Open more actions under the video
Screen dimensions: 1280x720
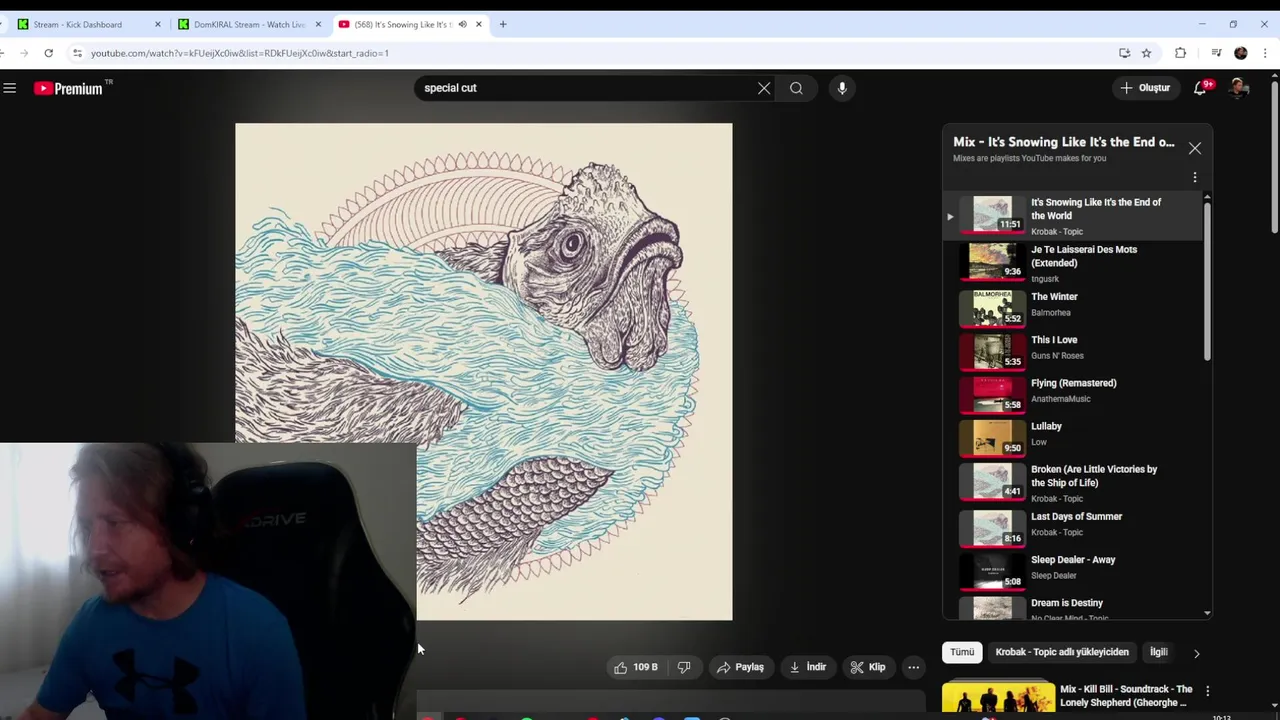click(913, 667)
